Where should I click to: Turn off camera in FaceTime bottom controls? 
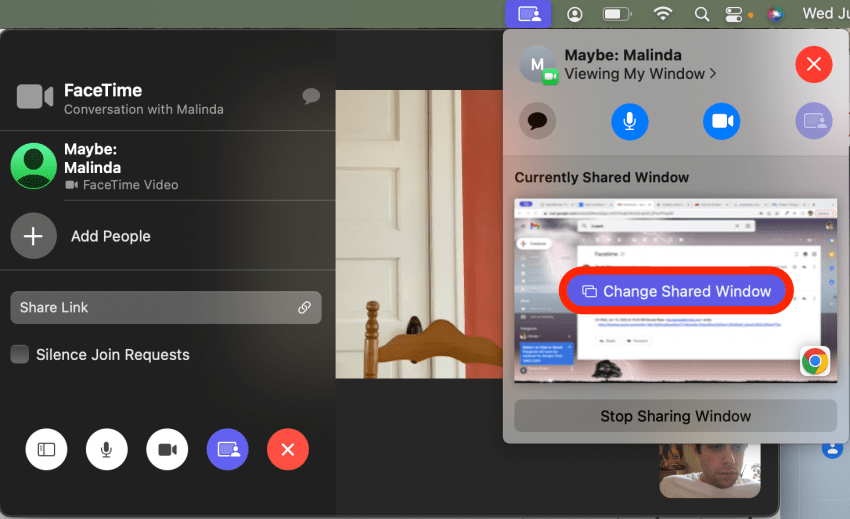[x=167, y=450]
